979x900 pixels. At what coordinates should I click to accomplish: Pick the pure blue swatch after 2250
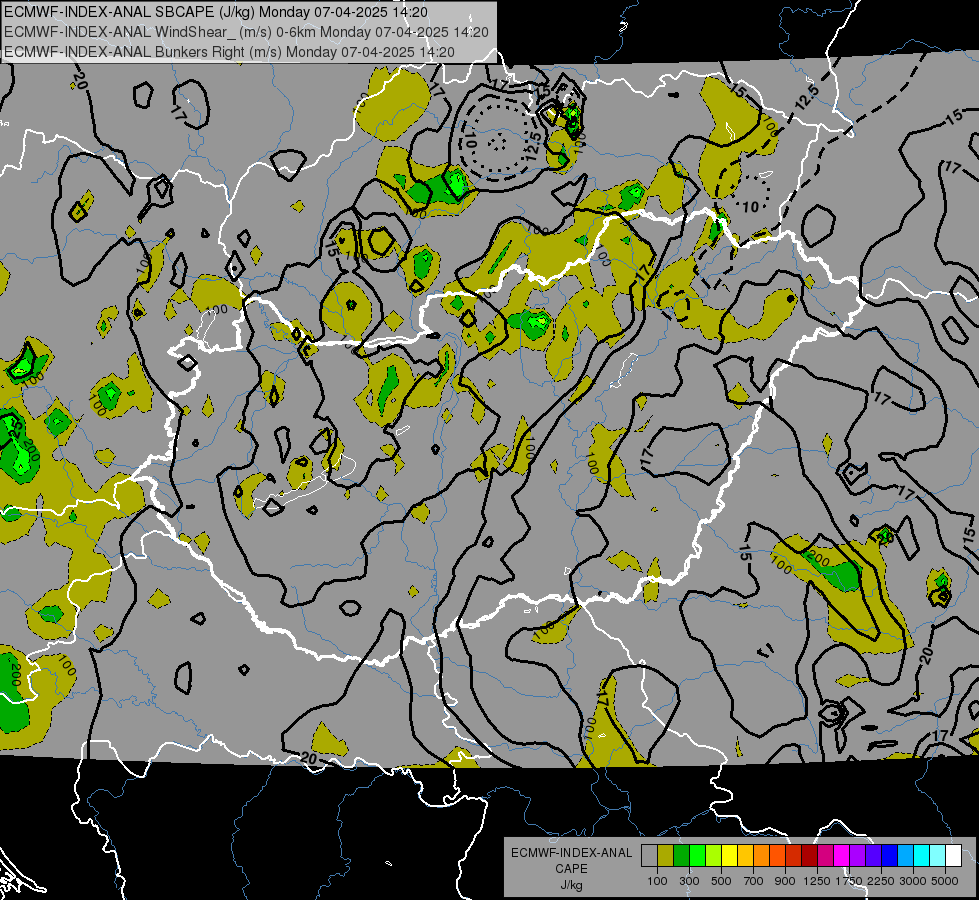(x=889, y=856)
